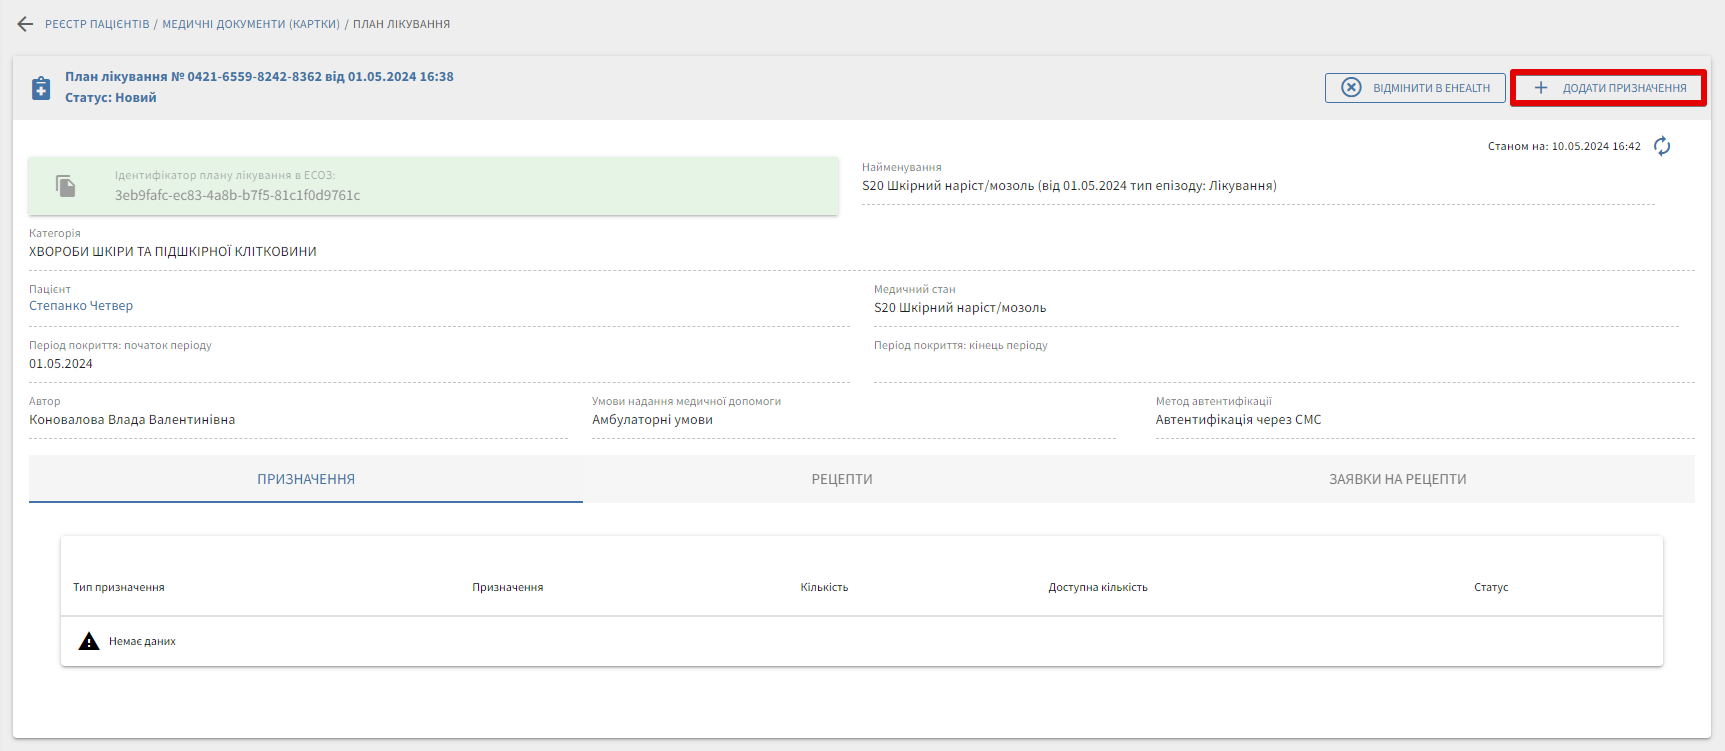This screenshot has width=1725, height=751.
Task: Click the back arrow icon
Action: pyautogui.click(x=25, y=24)
